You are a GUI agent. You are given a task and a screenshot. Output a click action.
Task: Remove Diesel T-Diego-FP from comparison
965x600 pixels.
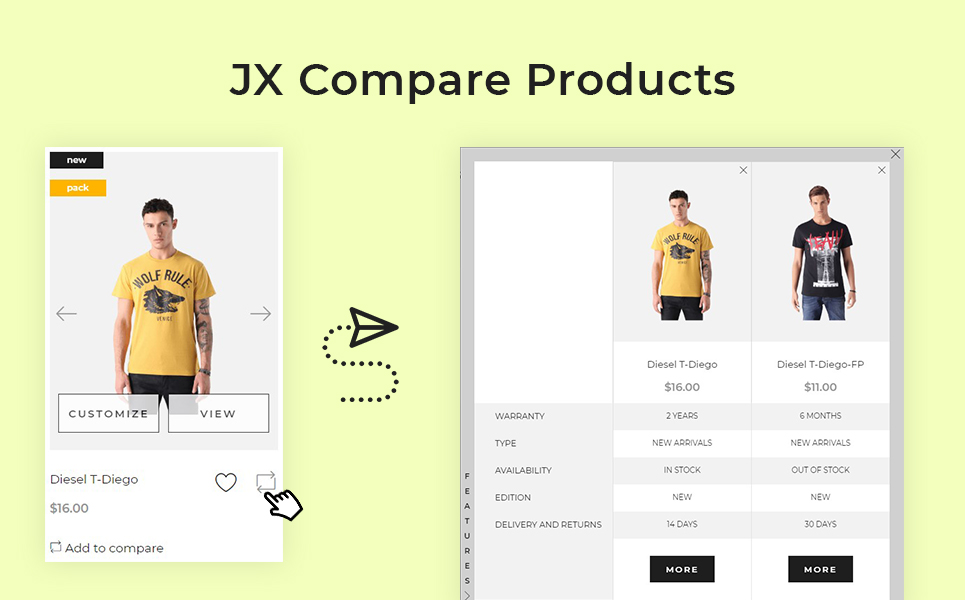(x=882, y=170)
